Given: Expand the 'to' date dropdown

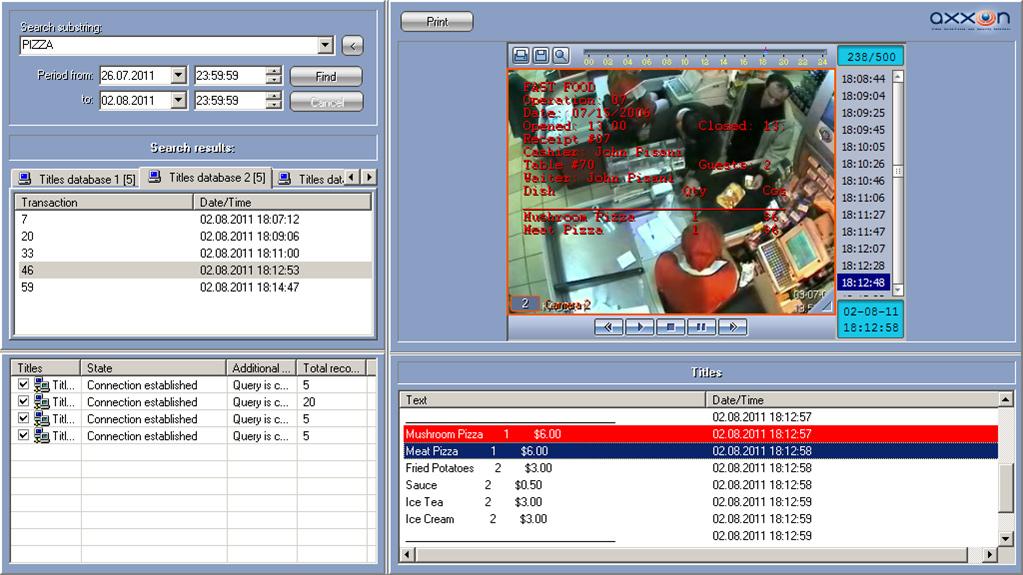Looking at the screenshot, I should [x=178, y=101].
